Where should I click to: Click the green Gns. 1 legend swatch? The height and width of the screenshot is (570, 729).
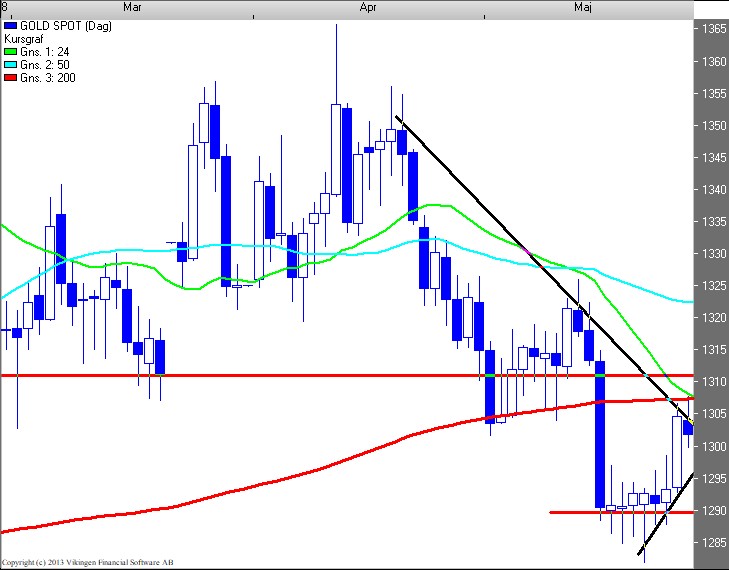pyautogui.click(x=10, y=52)
